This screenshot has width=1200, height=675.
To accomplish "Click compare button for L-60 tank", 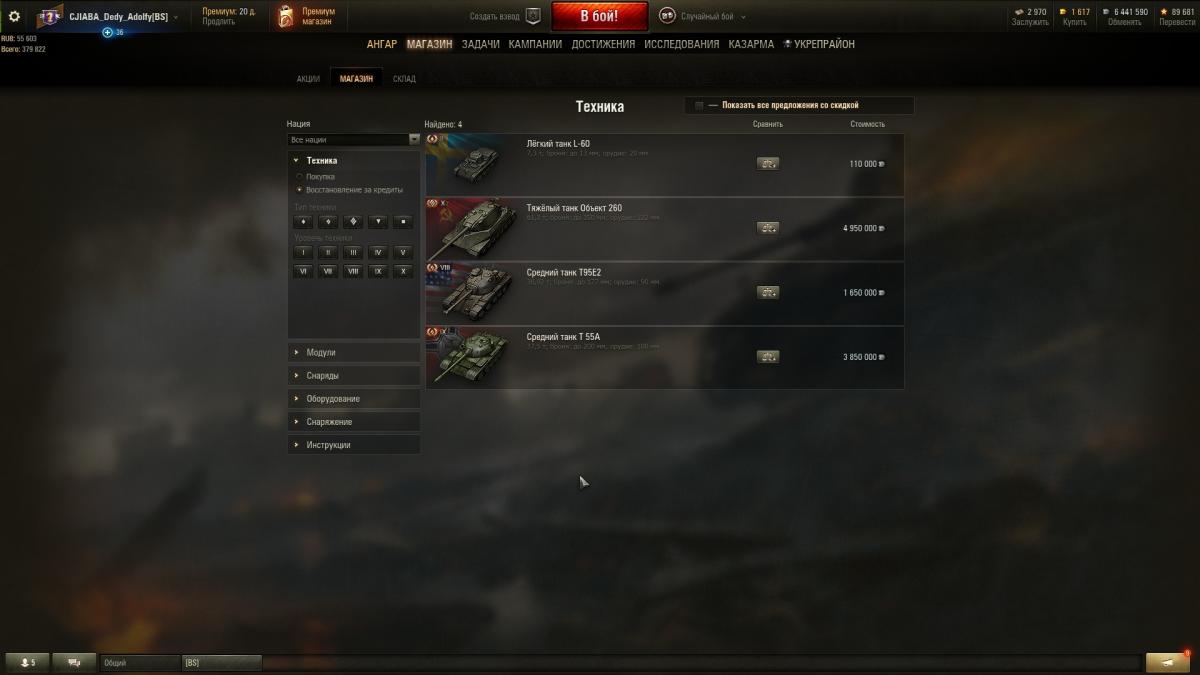I will click(x=768, y=164).
